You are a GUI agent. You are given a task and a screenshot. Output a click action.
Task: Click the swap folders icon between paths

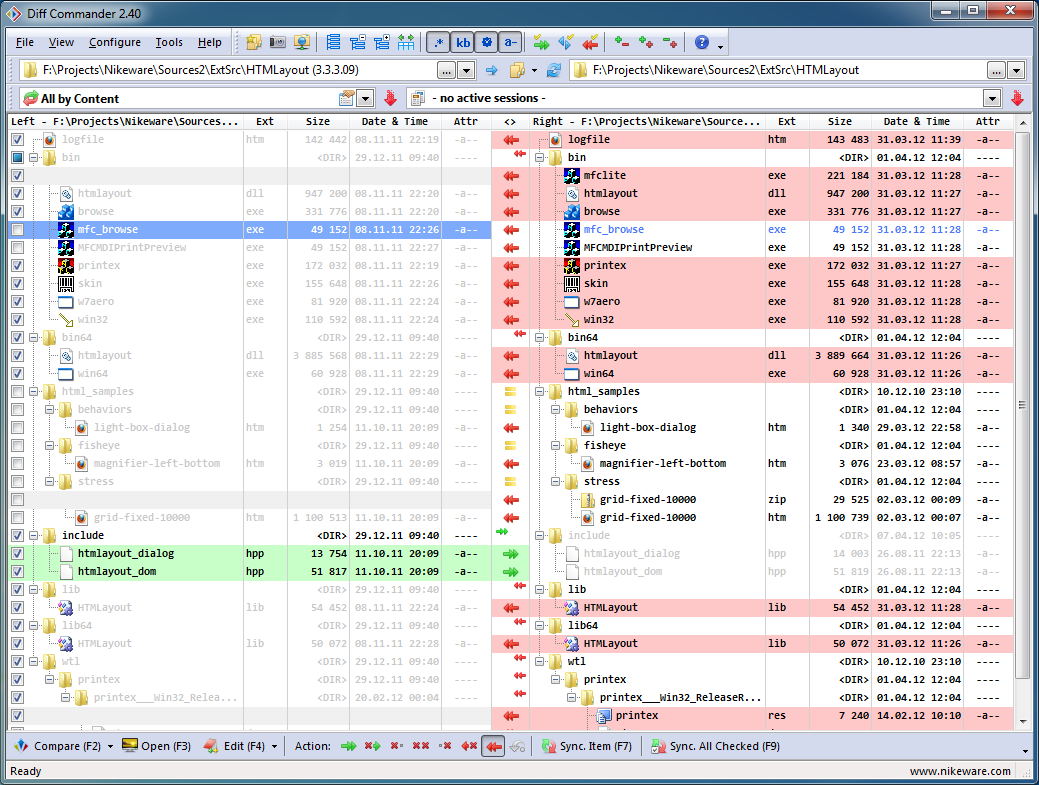tap(517, 70)
